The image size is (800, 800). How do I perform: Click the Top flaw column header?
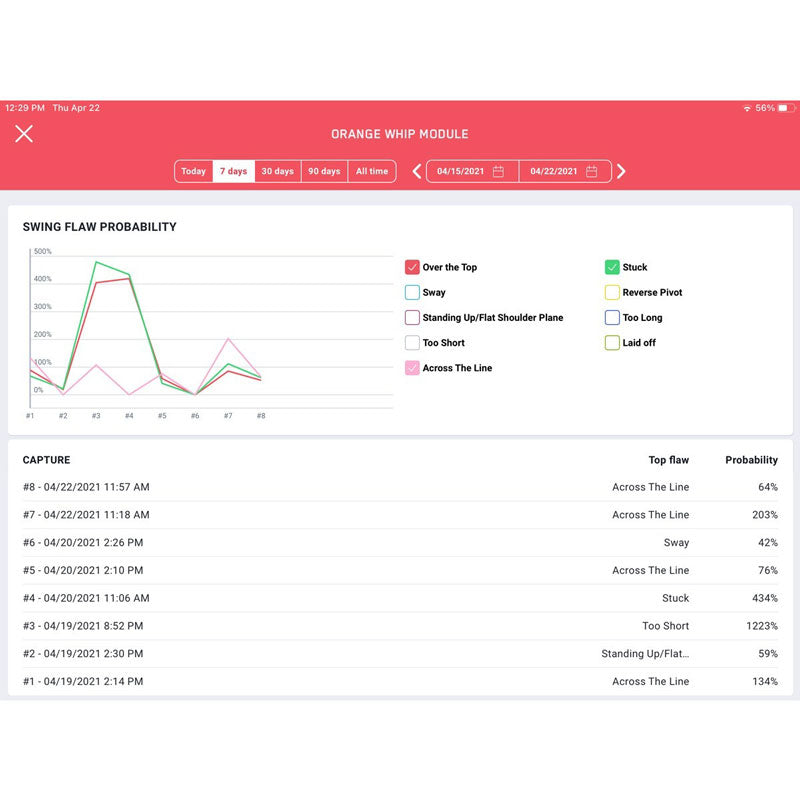(x=668, y=460)
